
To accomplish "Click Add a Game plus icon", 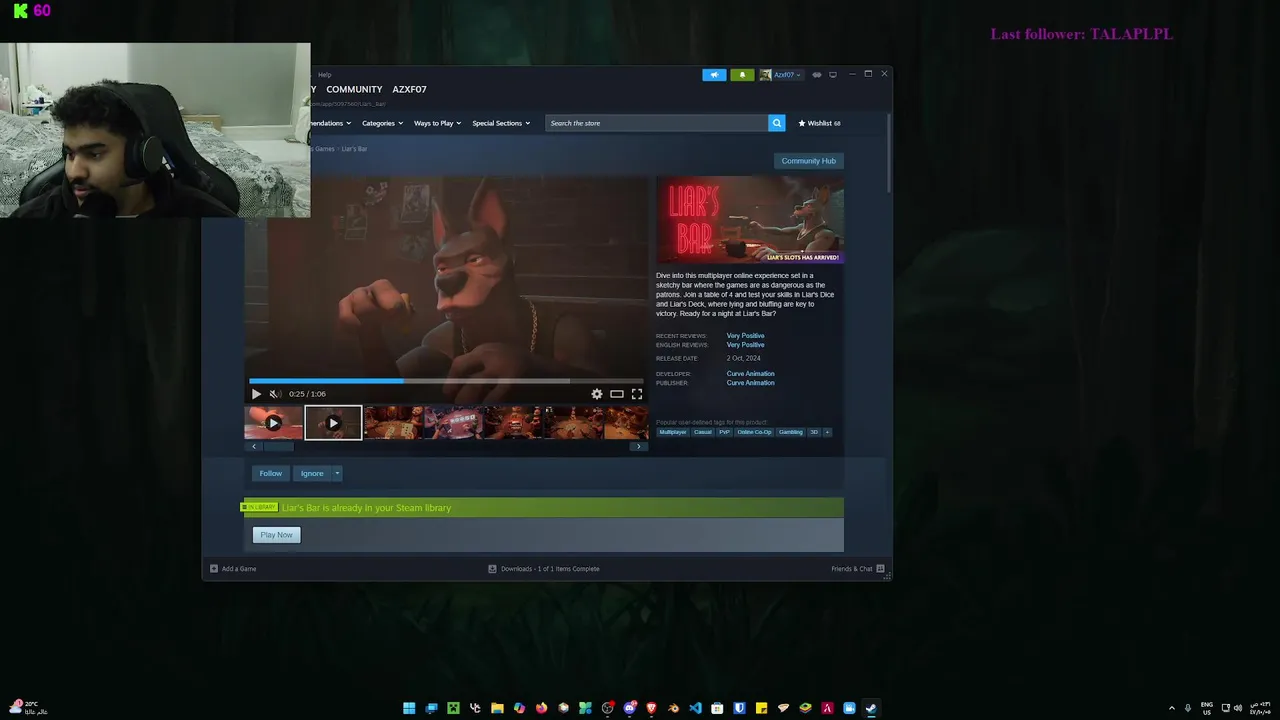I will (x=214, y=569).
